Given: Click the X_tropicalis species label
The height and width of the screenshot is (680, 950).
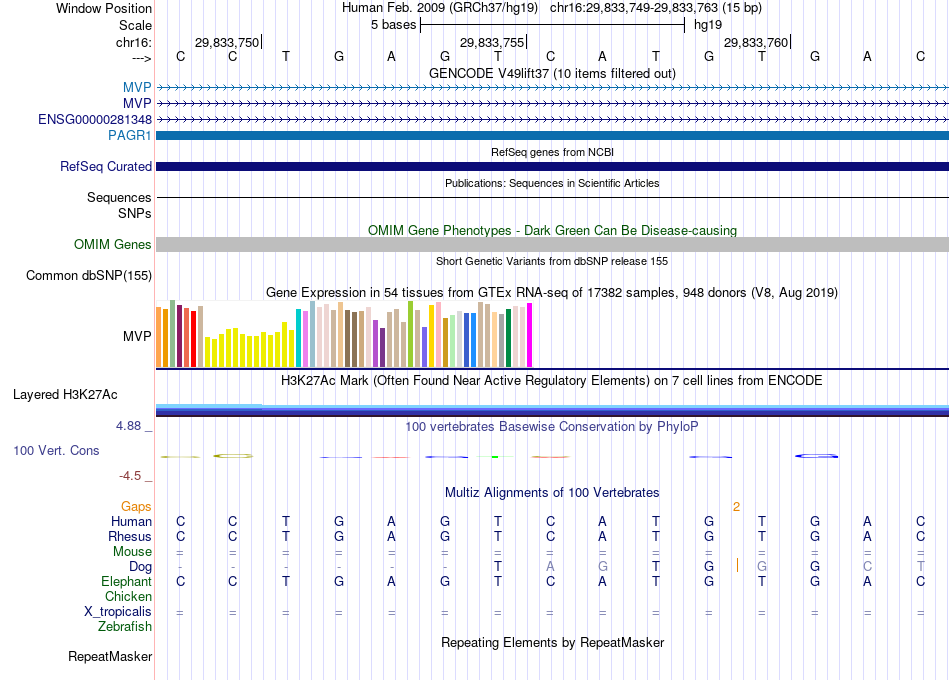Looking at the screenshot, I should 118,612.
